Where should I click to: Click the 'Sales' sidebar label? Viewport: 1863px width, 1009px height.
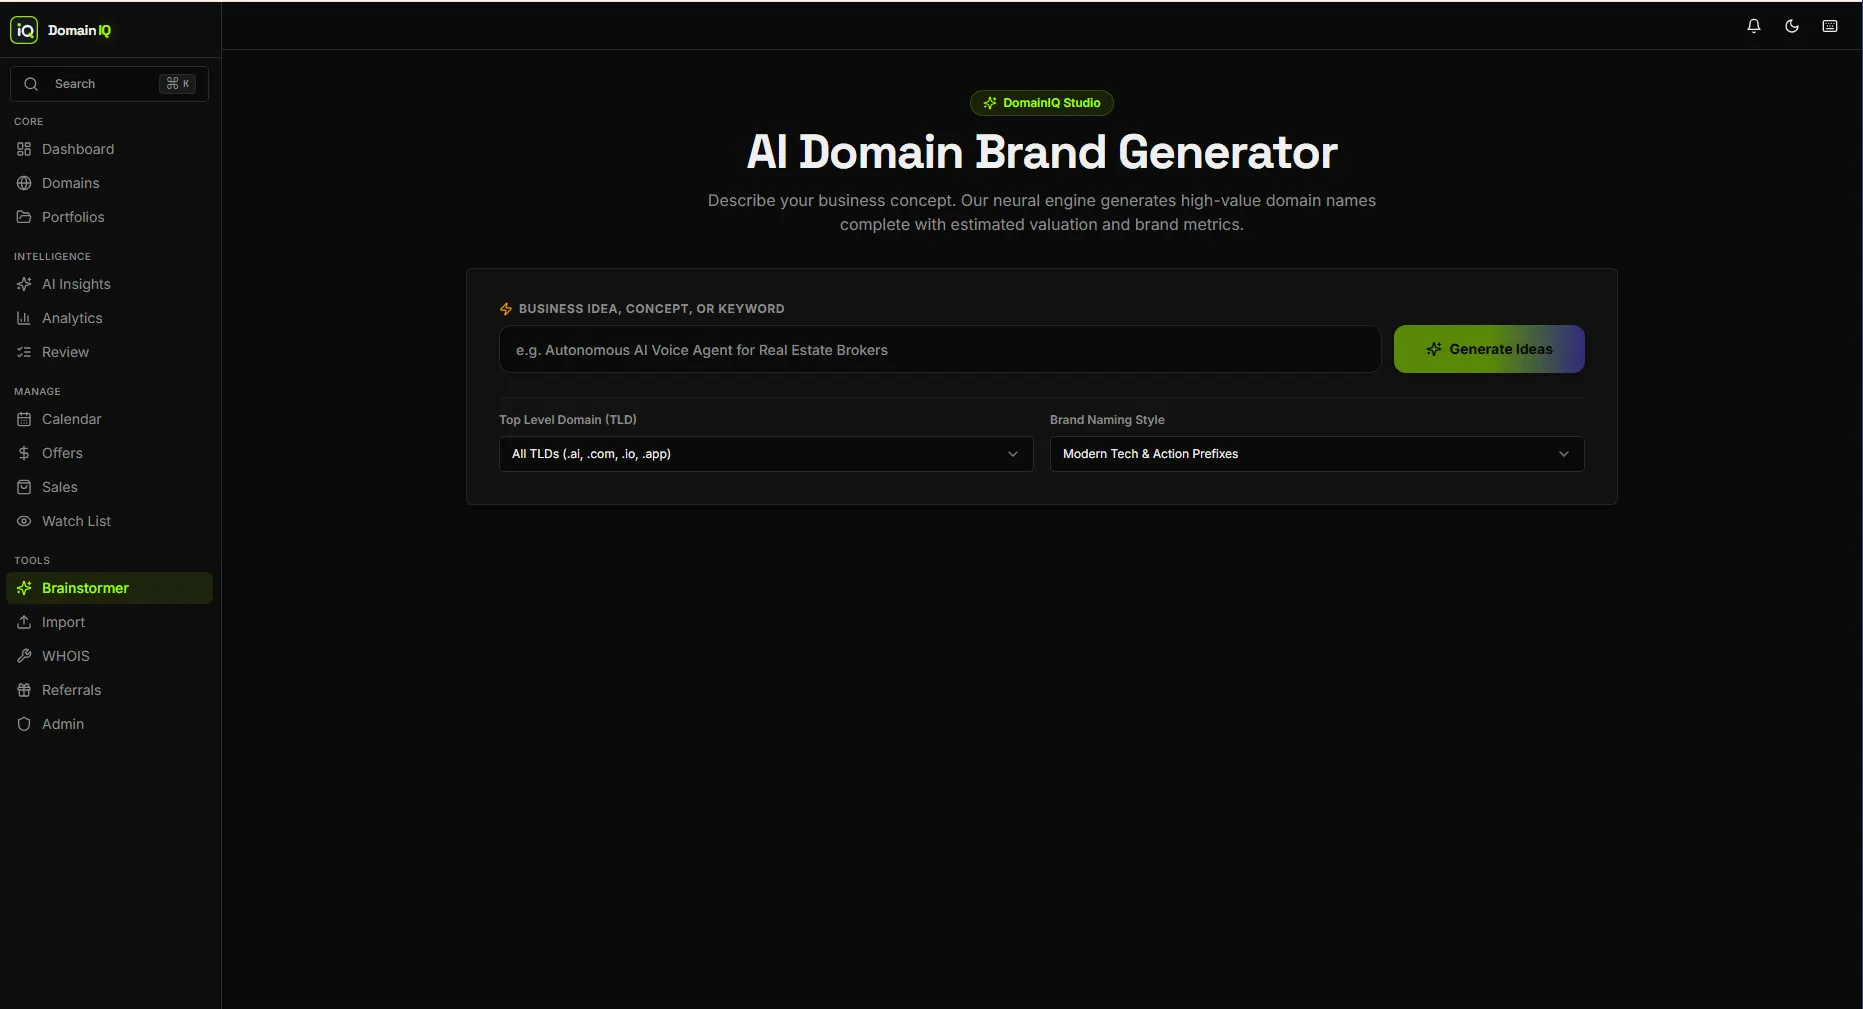pos(59,487)
